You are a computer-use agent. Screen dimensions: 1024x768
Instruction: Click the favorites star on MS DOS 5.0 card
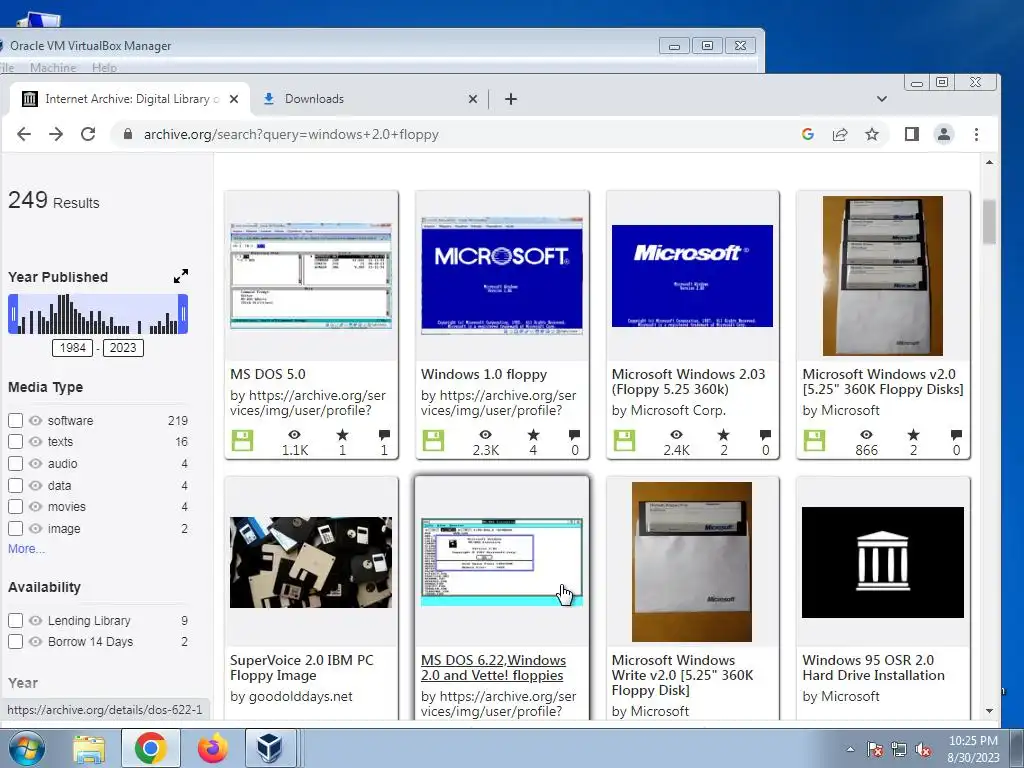pyautogui.click(x=342, y=435)
